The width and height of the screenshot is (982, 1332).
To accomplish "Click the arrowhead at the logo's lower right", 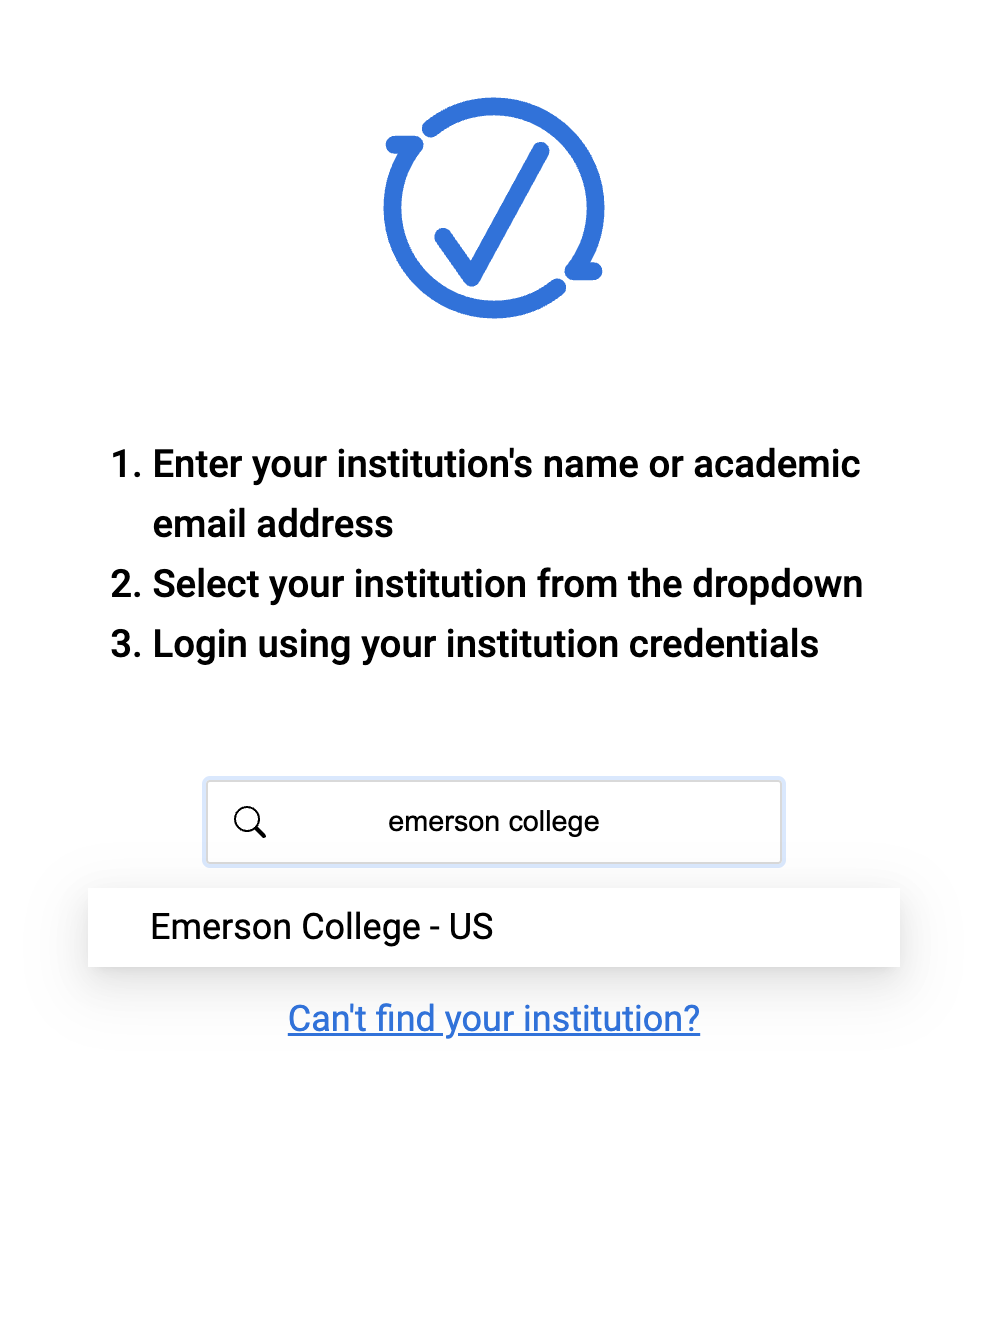I will click(x=584, y=269).
